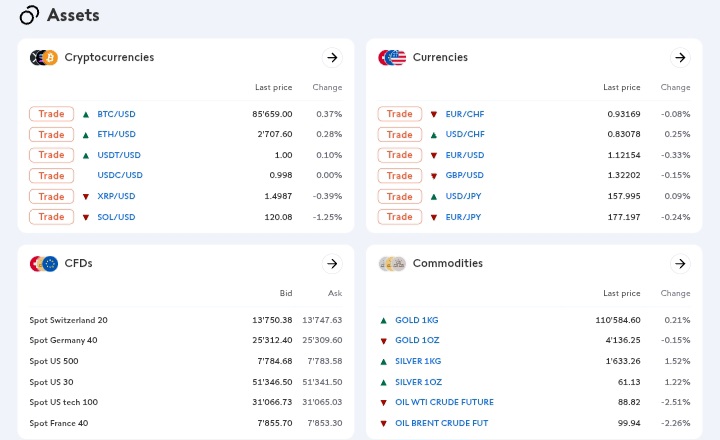Click the Cryptocurrencies coin icon
720x440 pixels.
tap(44, 57)
